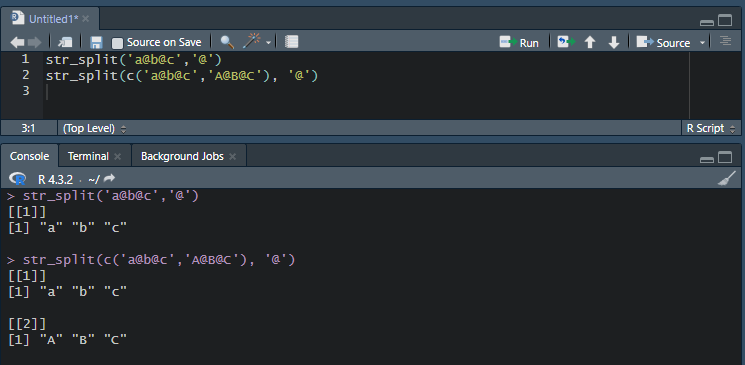
Task: Click console output [[2]] label
Action: pyautogui.click(x=27, y=324)
